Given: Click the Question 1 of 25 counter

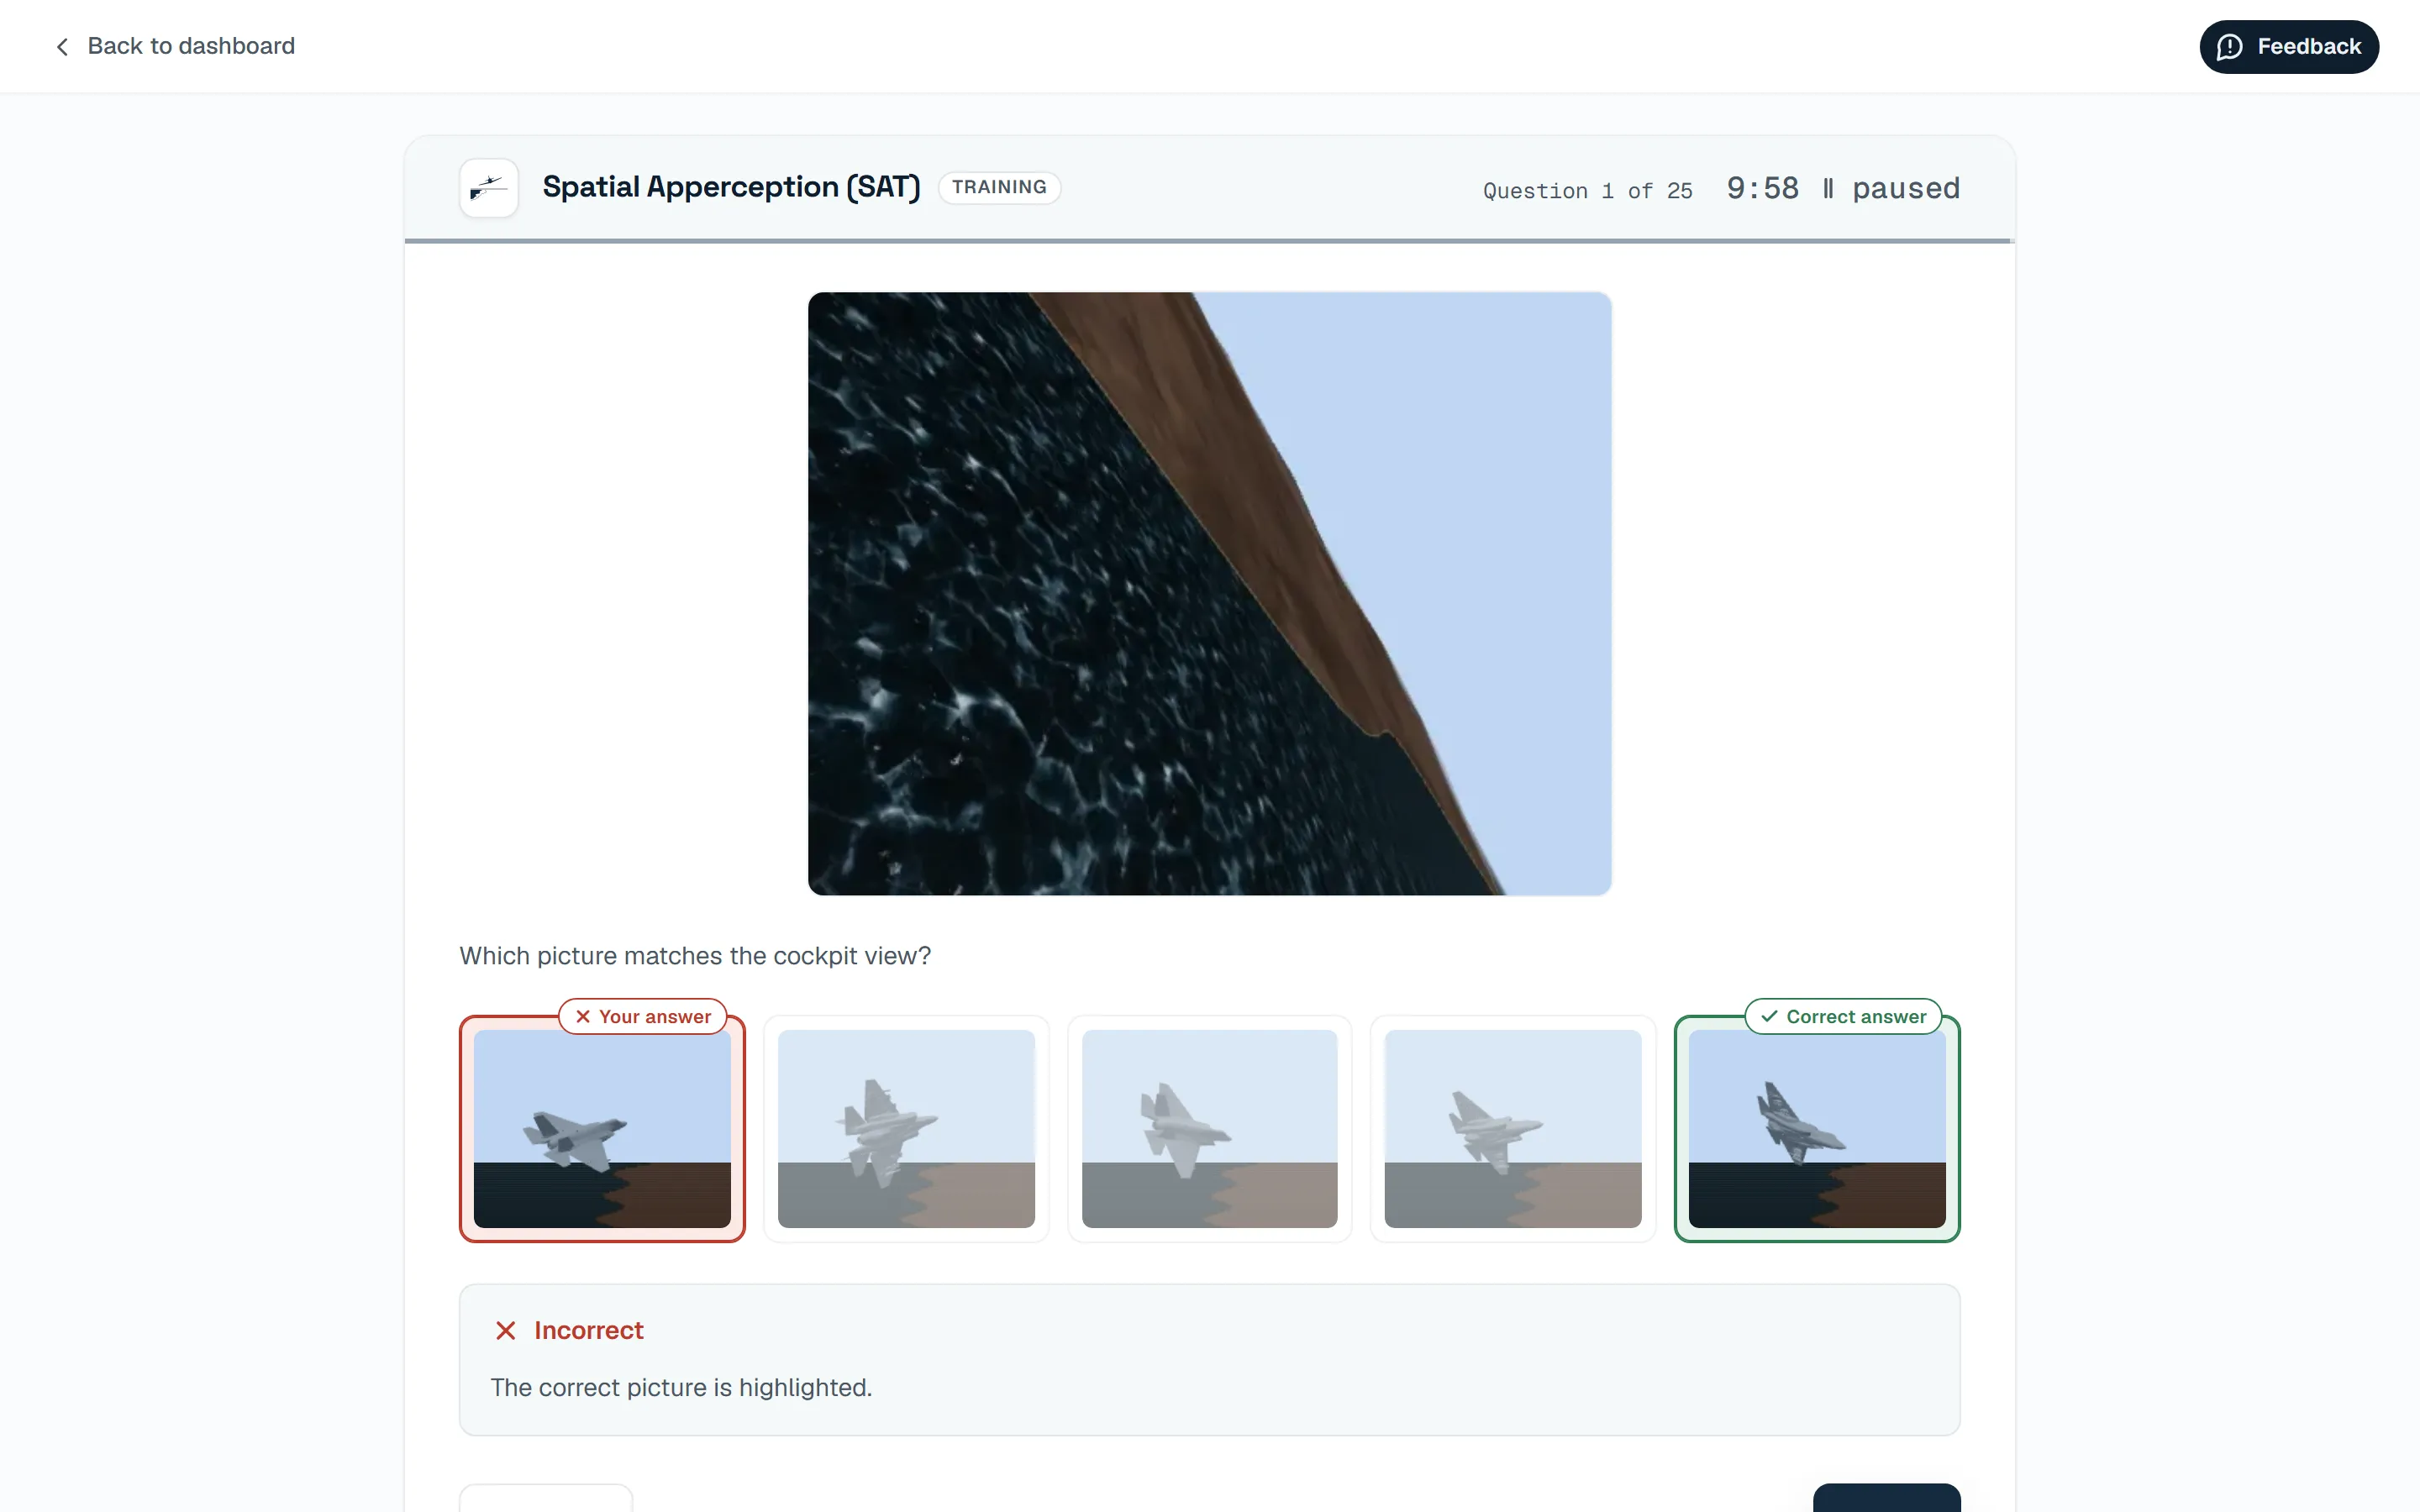Looking at the screenshot, I should tap(1587, 191).
